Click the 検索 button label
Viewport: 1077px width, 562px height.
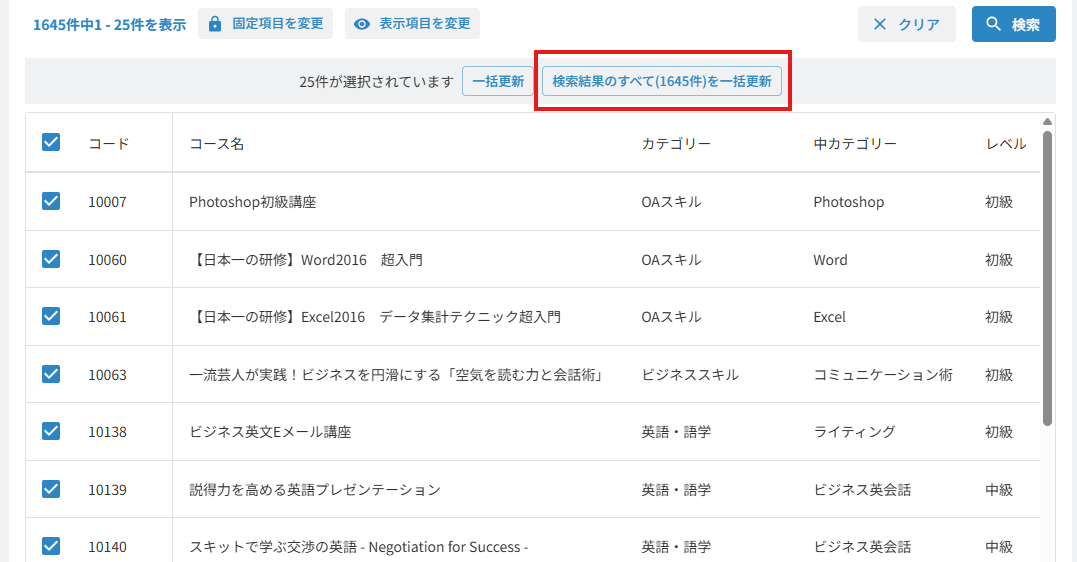point(1025,25)
